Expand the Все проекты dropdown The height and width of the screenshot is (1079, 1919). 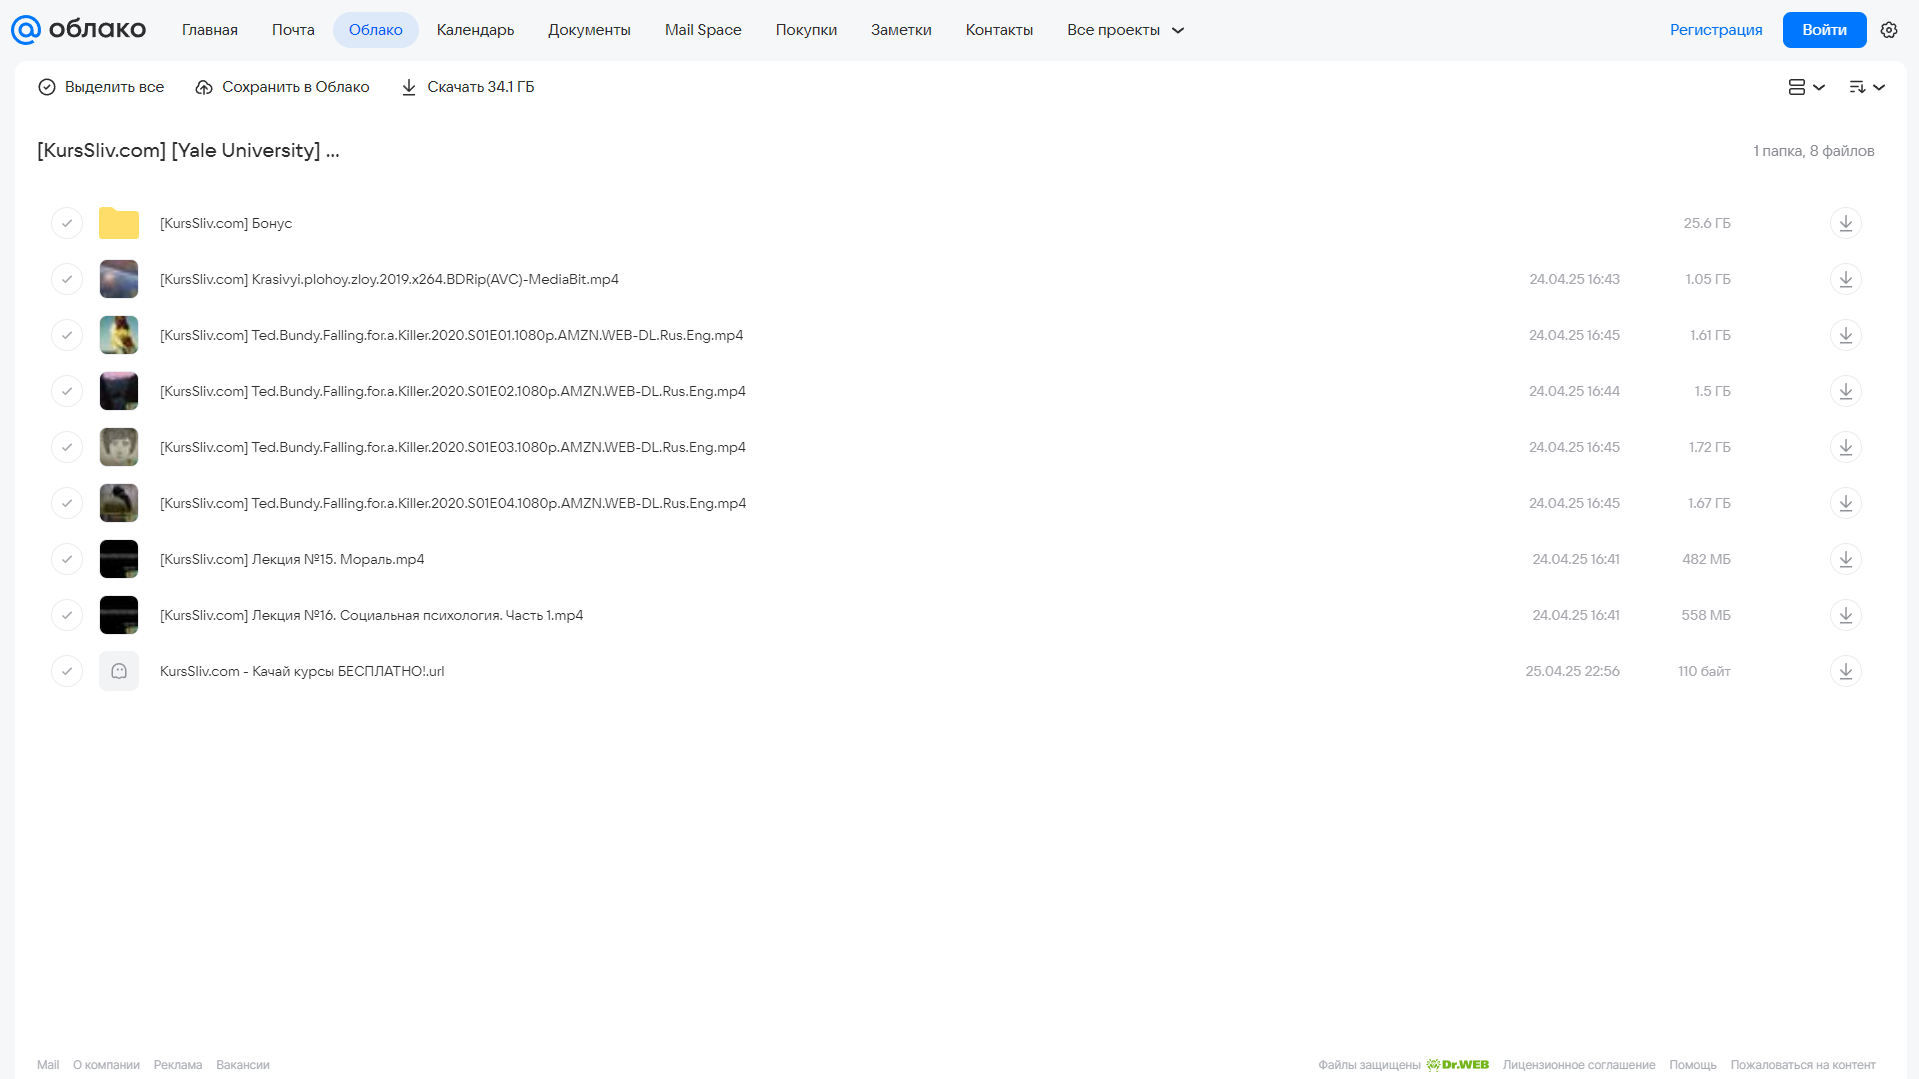pos(1125,30)
